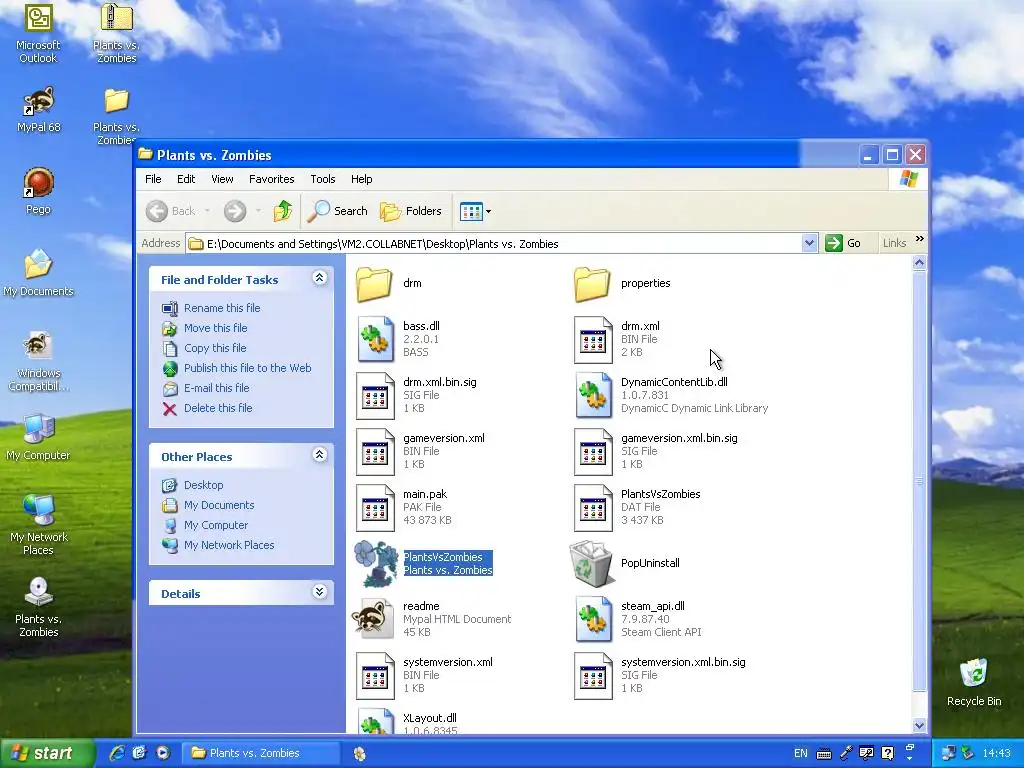The image size is (1024, 768).
Task: Click the Forward arrow button
Action: 235,210
